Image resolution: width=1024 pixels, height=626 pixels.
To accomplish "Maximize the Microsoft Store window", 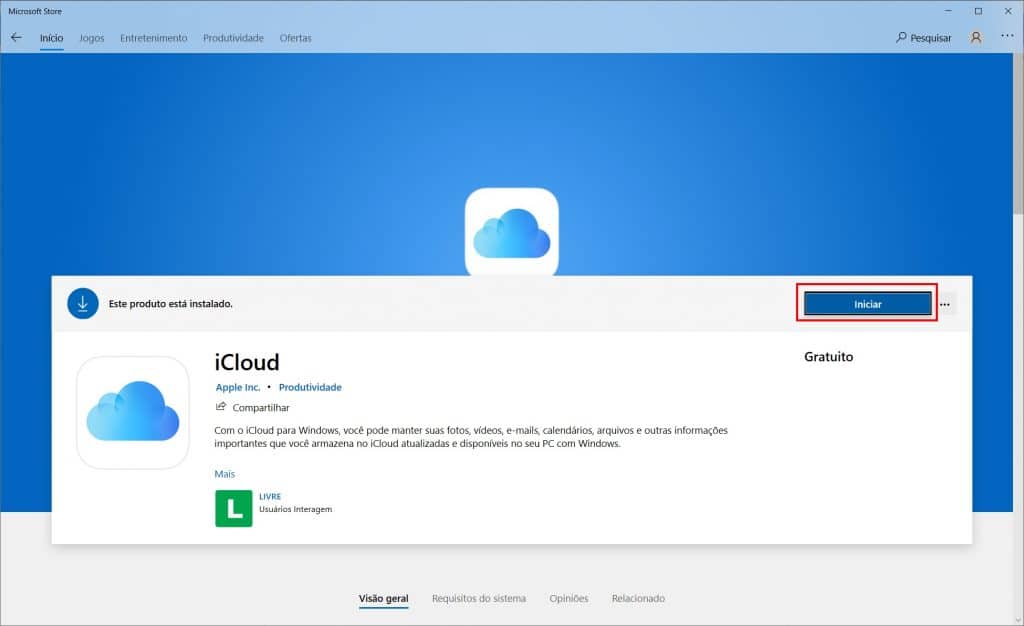I will [x=978, y=11].
